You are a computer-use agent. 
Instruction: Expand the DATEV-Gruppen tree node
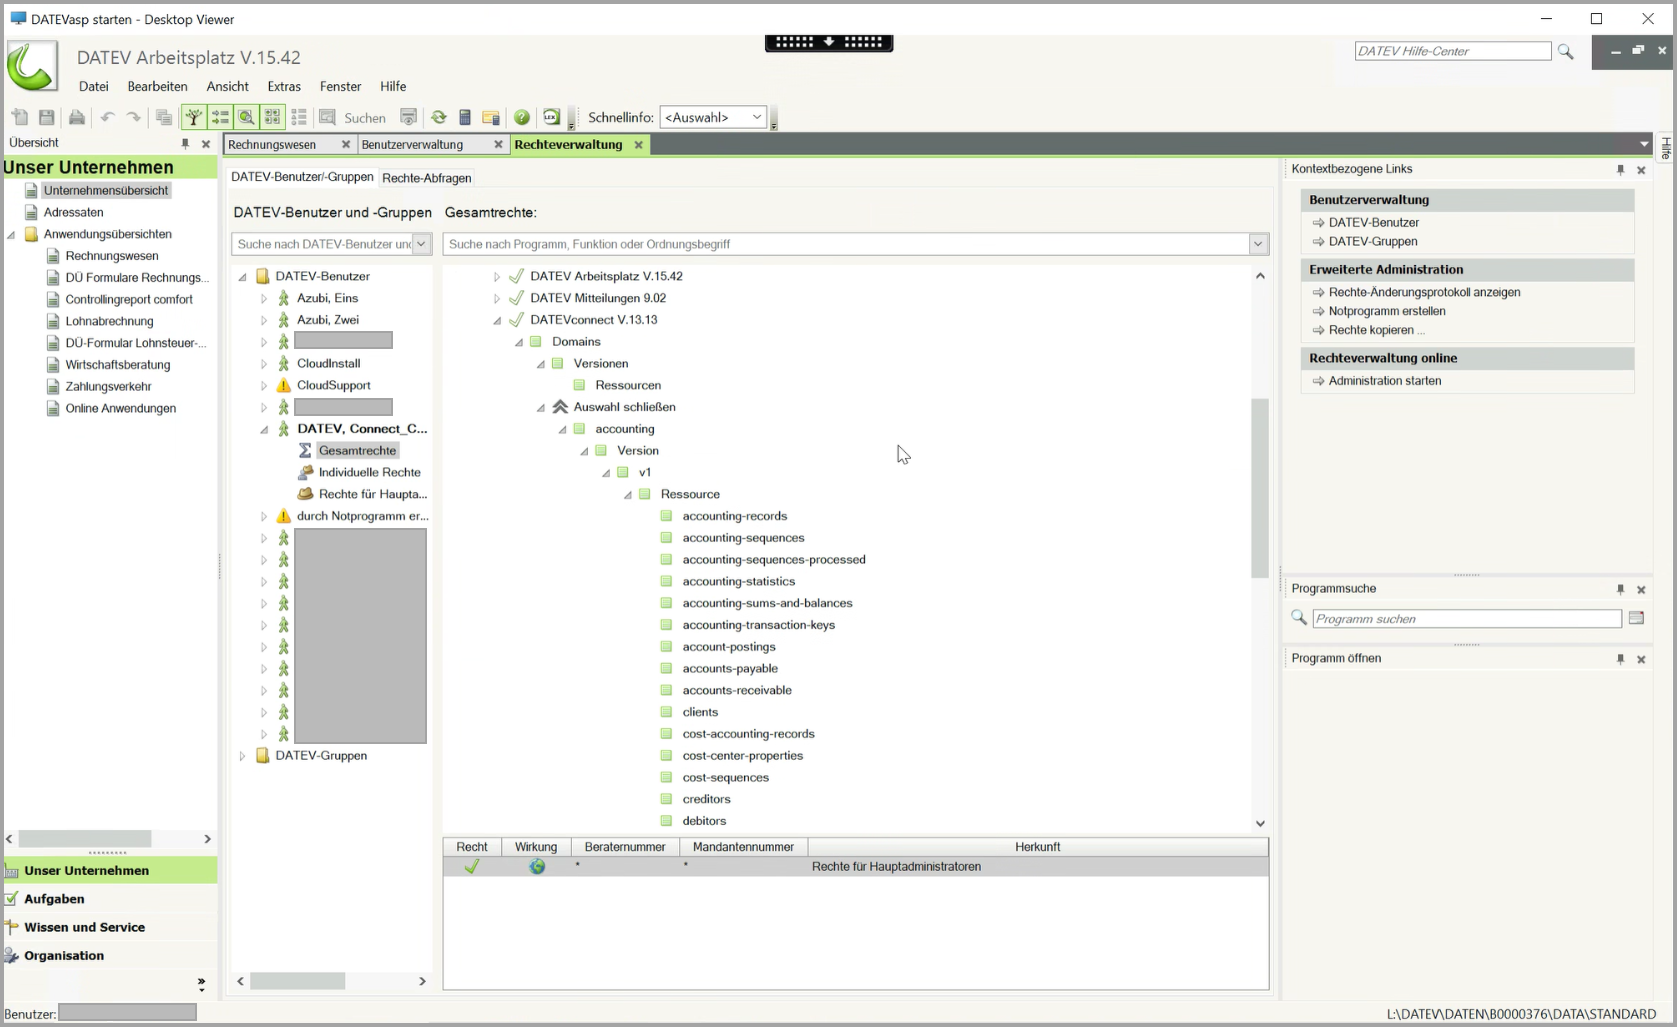click(x=242, y=756)
